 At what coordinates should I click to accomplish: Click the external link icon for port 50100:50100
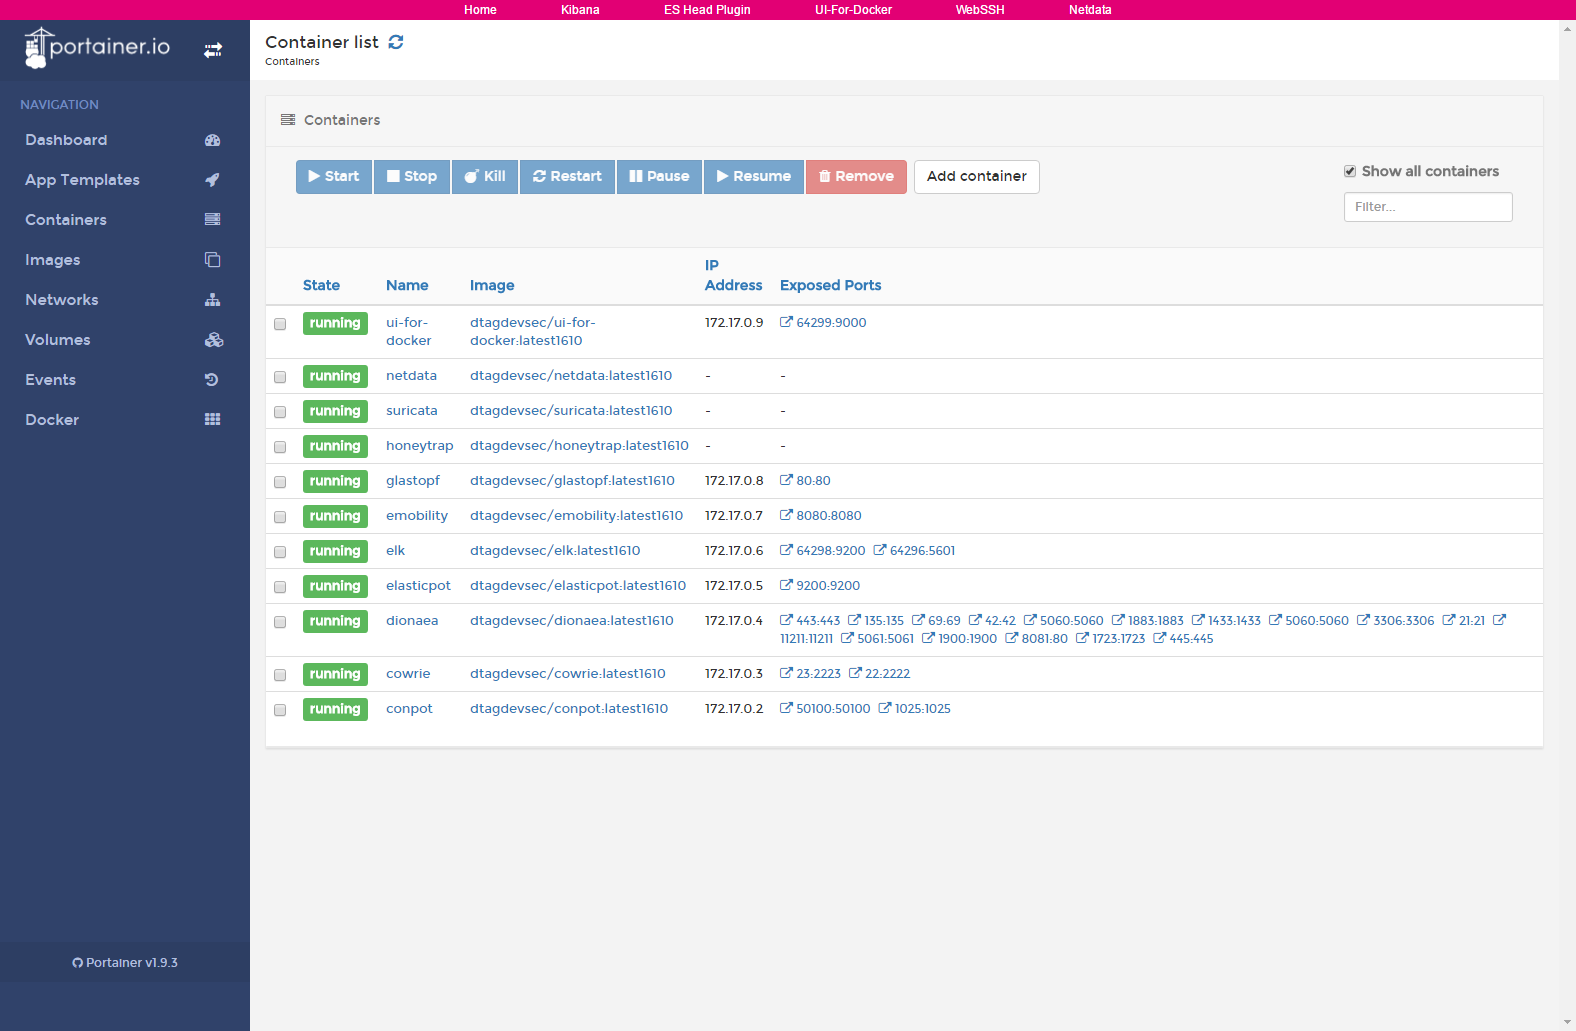point(786,708)
